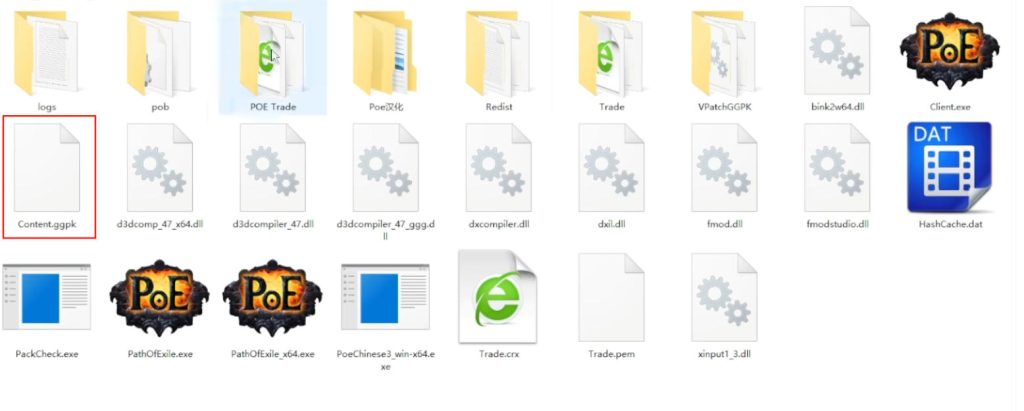Click the 'Trade.pem' file name
1024x411 pixels.
(611, 354)
